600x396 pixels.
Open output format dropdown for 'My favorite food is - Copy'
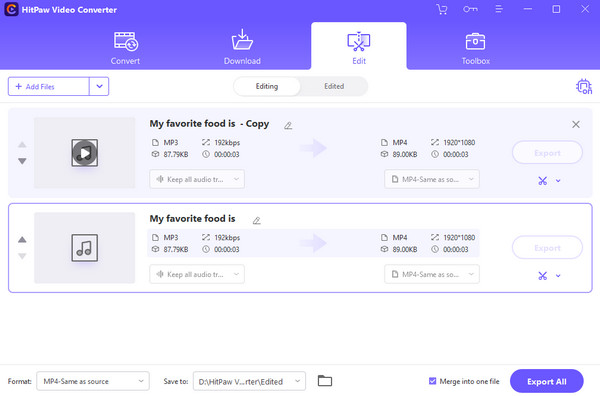coord(432,179)
